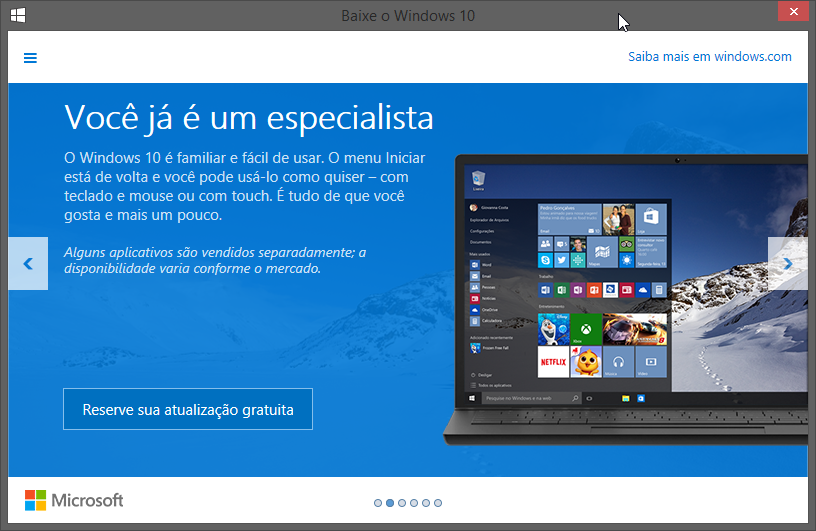Click the italic Alguns aplicativos disclaimer text
The image size is (816, 531).
point(215,260)
